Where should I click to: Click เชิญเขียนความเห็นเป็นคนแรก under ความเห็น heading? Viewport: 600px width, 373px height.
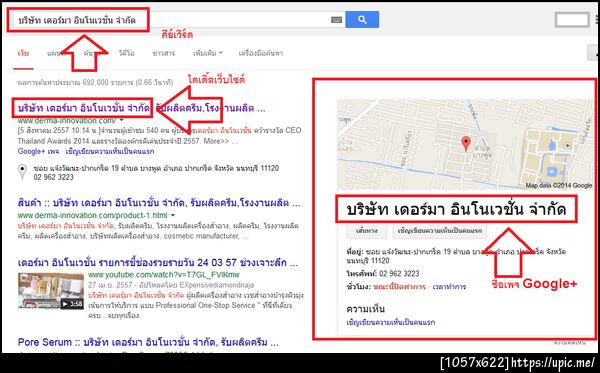[x=391, y=322]
